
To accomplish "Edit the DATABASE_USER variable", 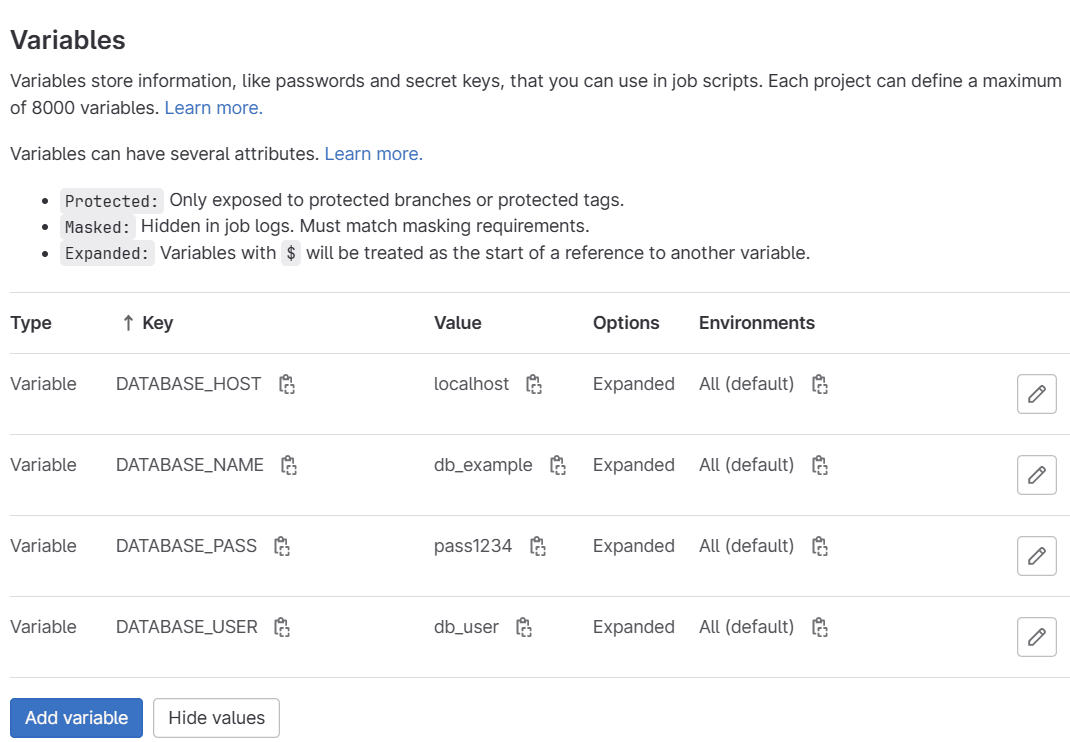I will [1037, 637].
